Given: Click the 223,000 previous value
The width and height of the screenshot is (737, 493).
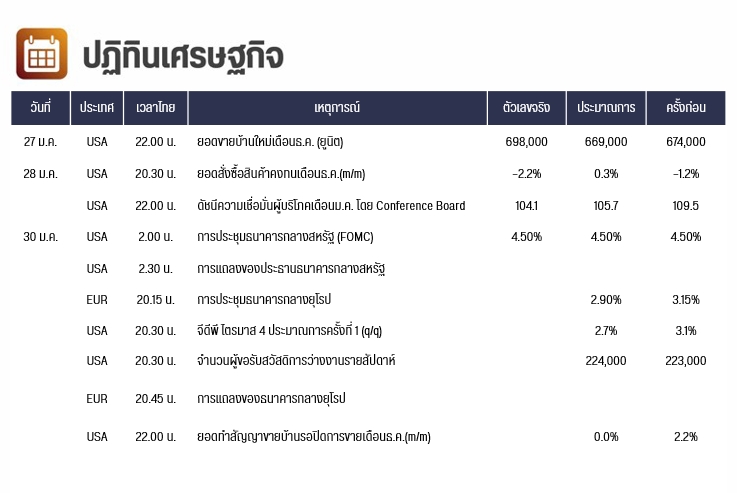Looking at the screenshot, I should click(x=686, y=361).
